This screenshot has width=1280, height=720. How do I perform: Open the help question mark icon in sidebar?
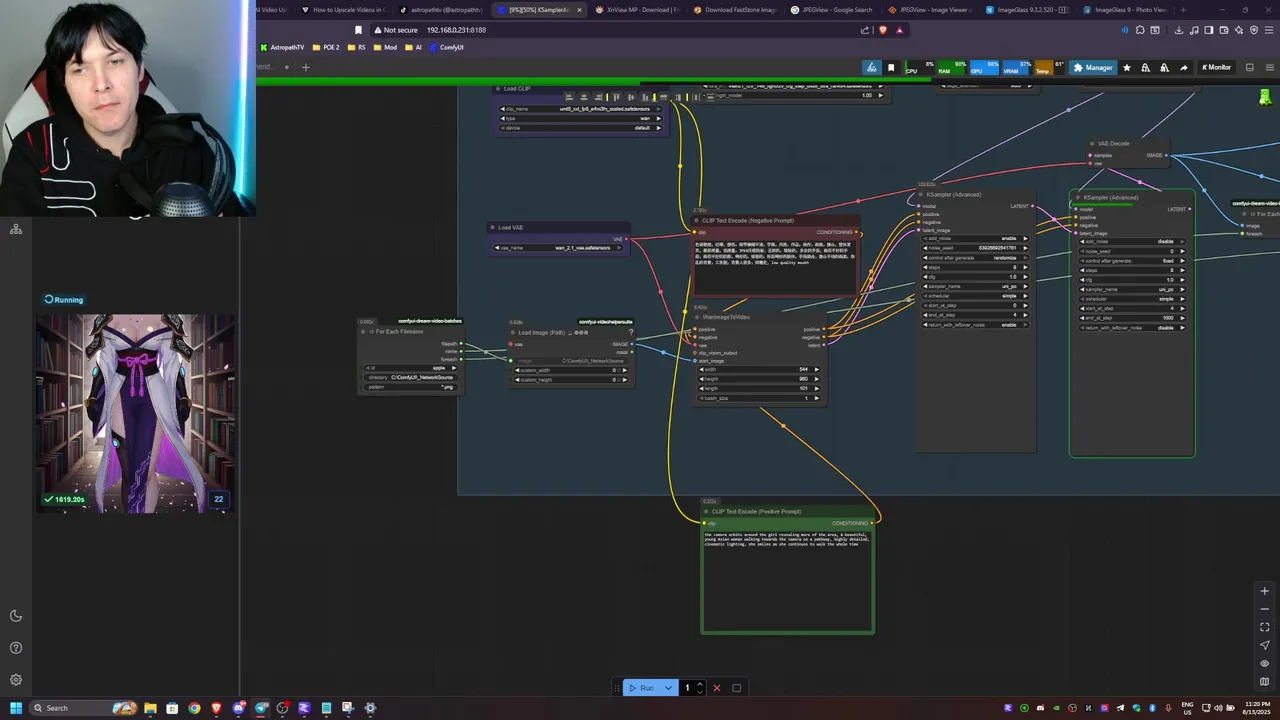click(x=16, y=648)
